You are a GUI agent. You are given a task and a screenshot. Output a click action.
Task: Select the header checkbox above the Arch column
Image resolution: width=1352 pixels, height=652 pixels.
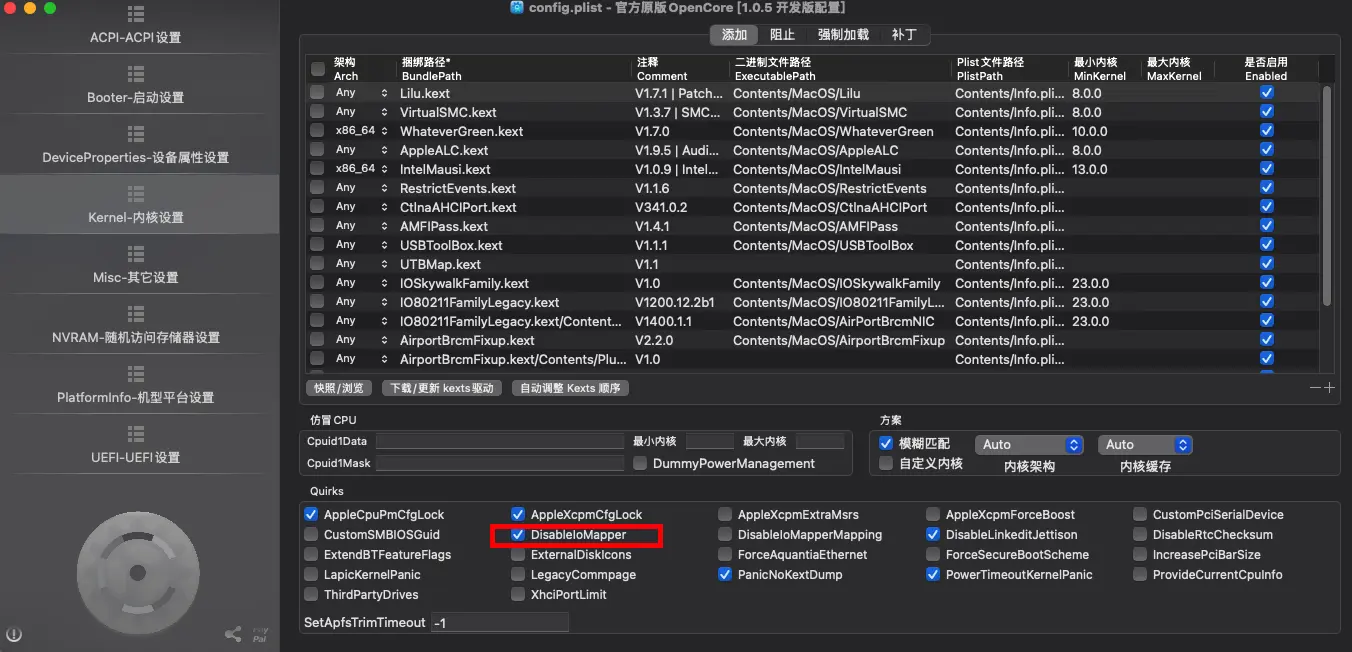pyautogui.click(x=317, y=69)
